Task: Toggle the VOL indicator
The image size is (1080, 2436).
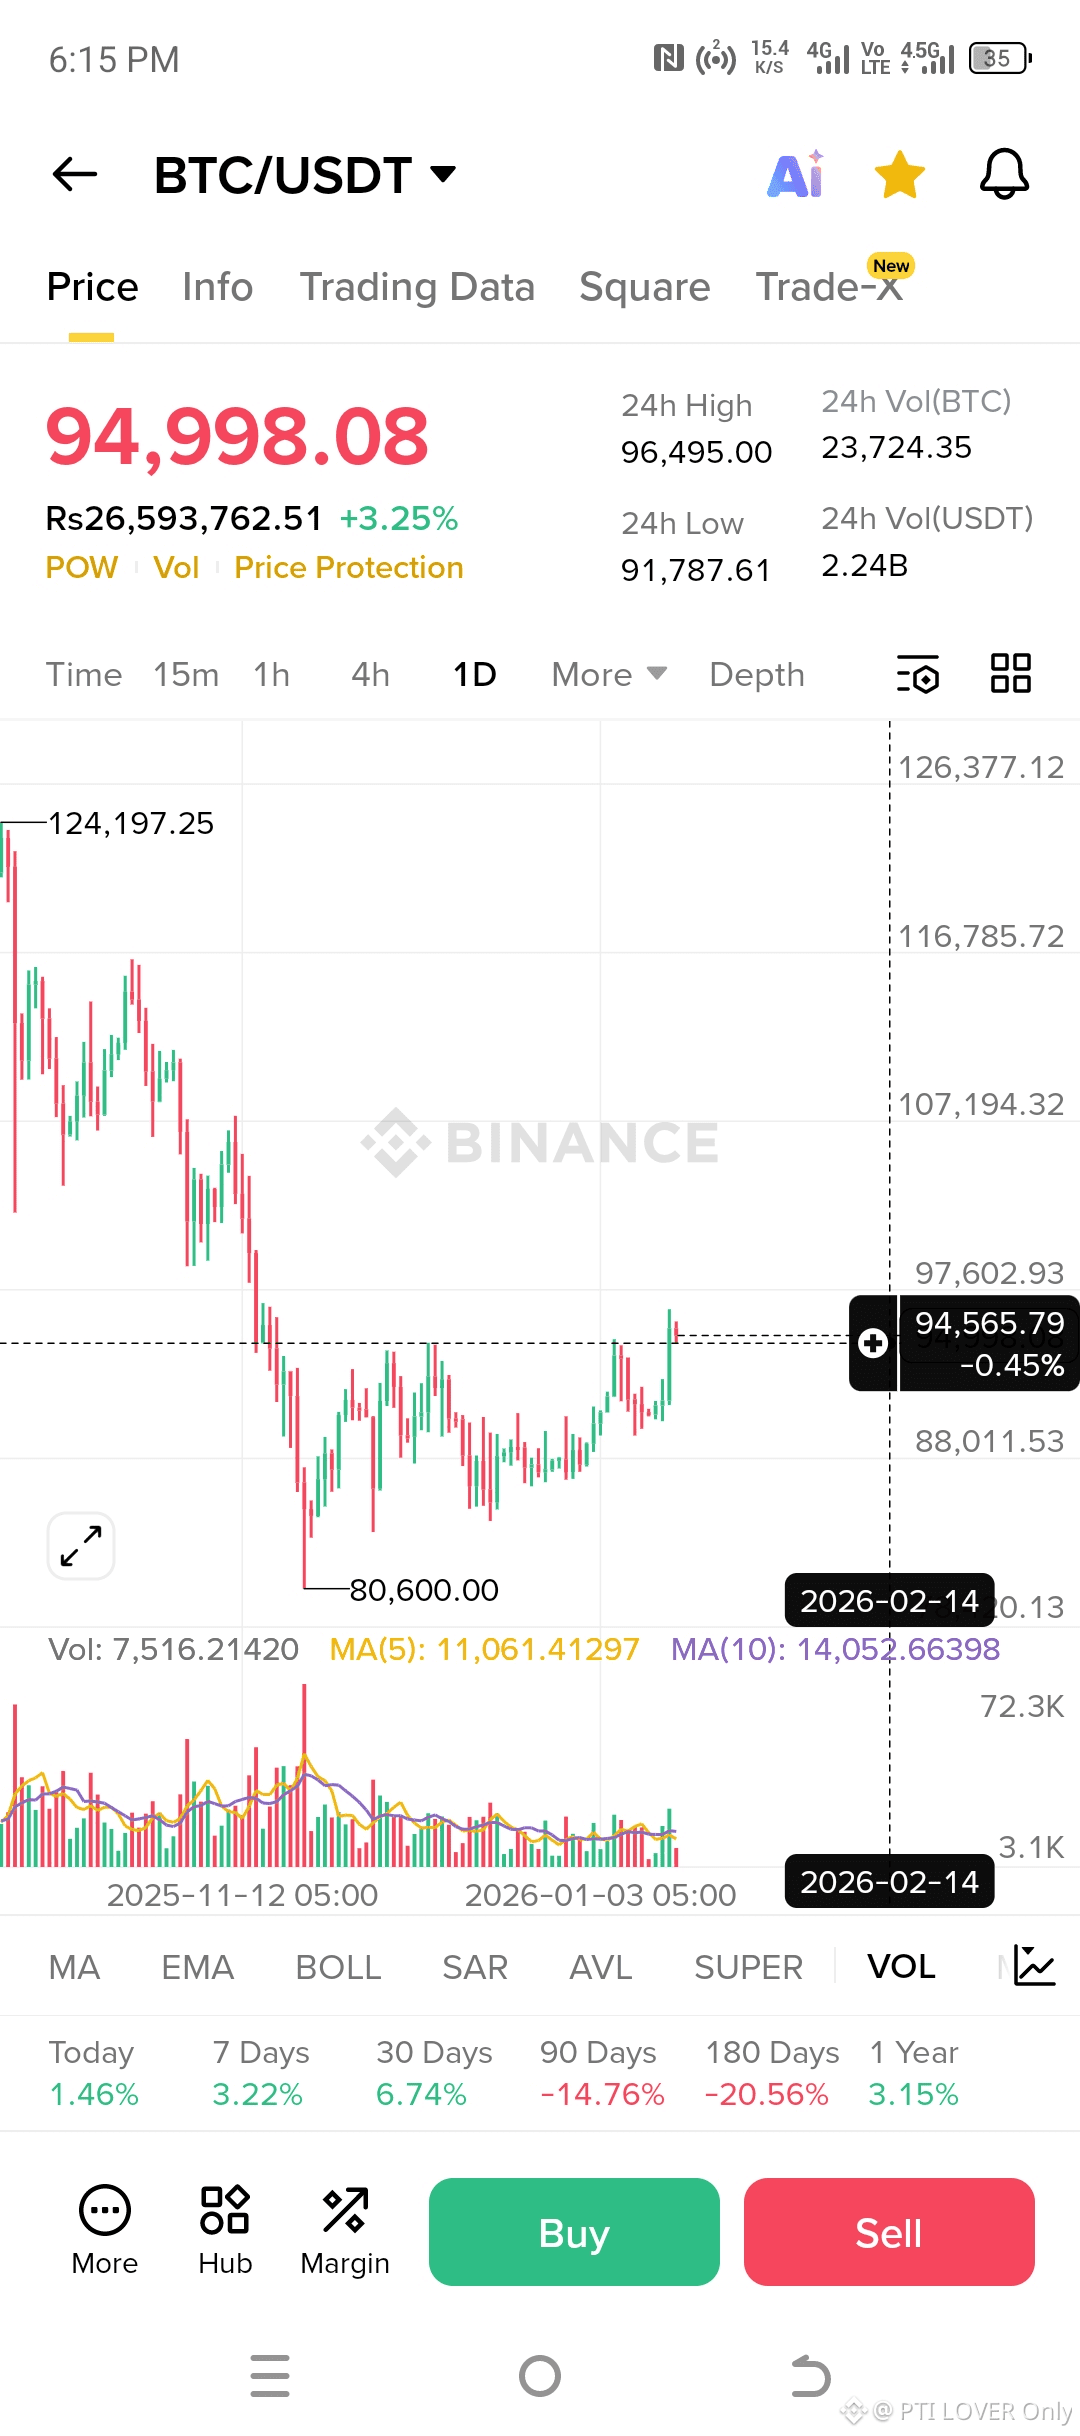Action: click(901, 1967)
